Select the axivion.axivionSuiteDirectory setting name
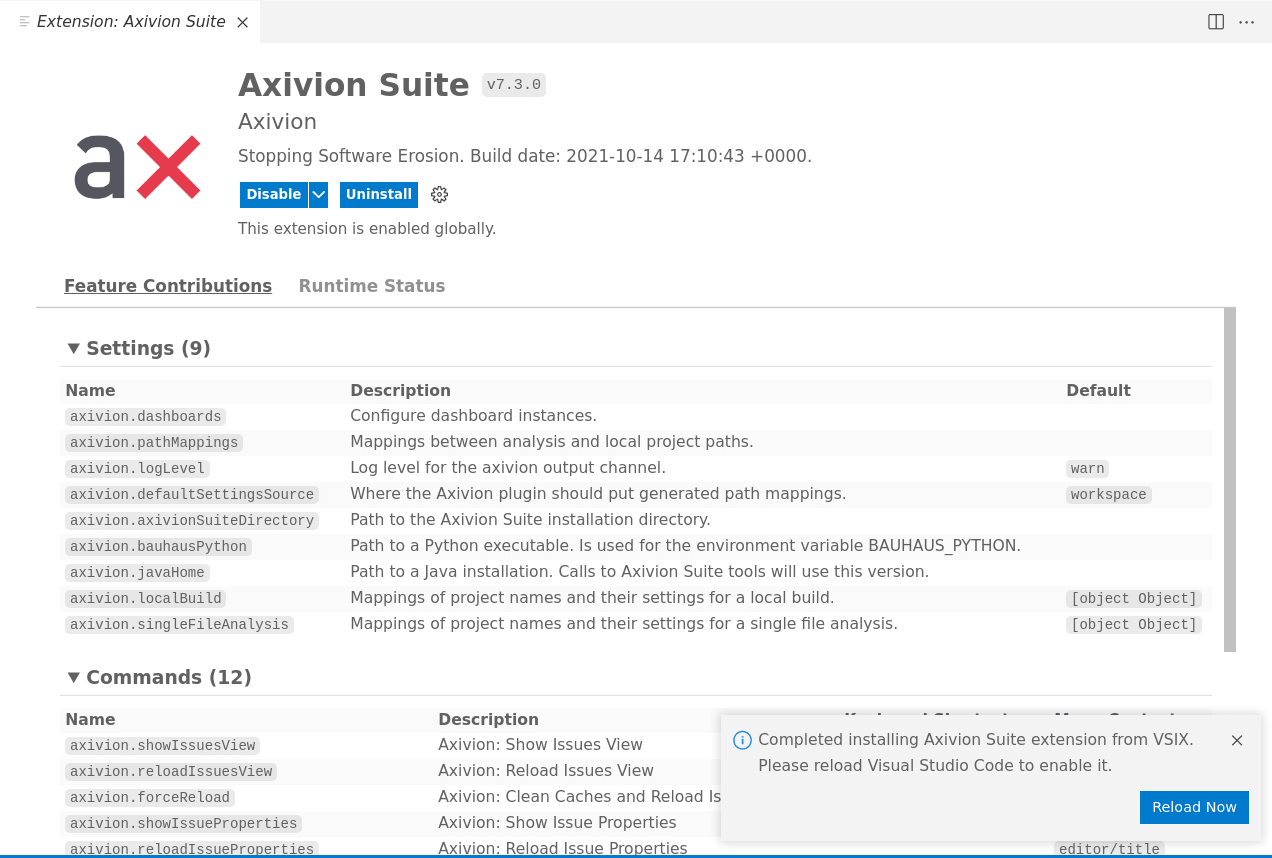Image resolution: width=1272 pixels, height=858 pixels. 192,520
